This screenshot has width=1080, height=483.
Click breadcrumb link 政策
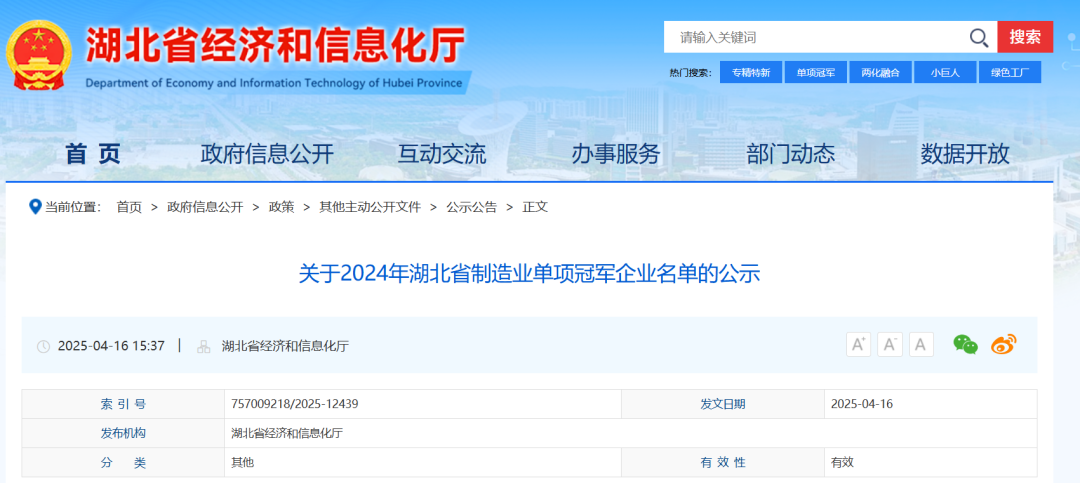tap(281, 207)
